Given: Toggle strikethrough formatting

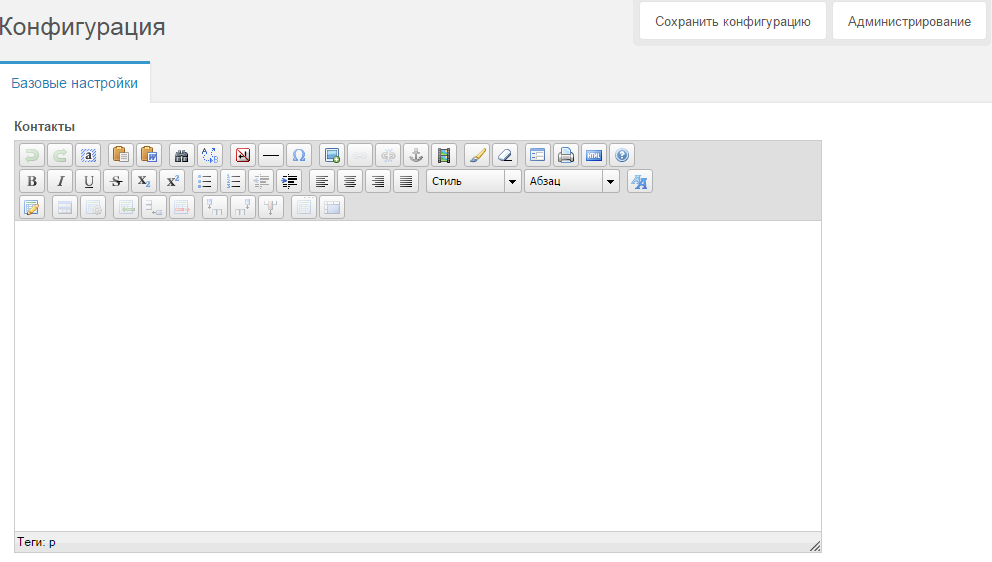Looking at the screenshot, I should pyautogui.click(x=116, y=182).
